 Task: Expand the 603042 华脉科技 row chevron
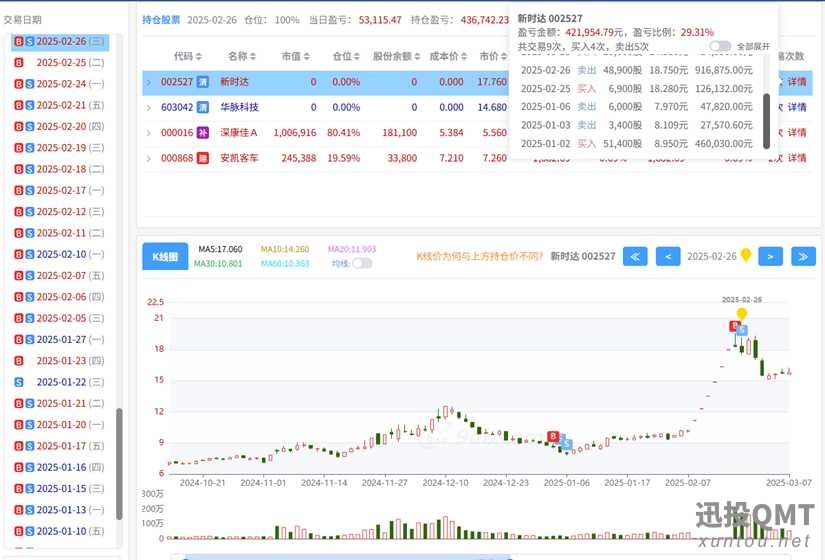tap(149, 108)
